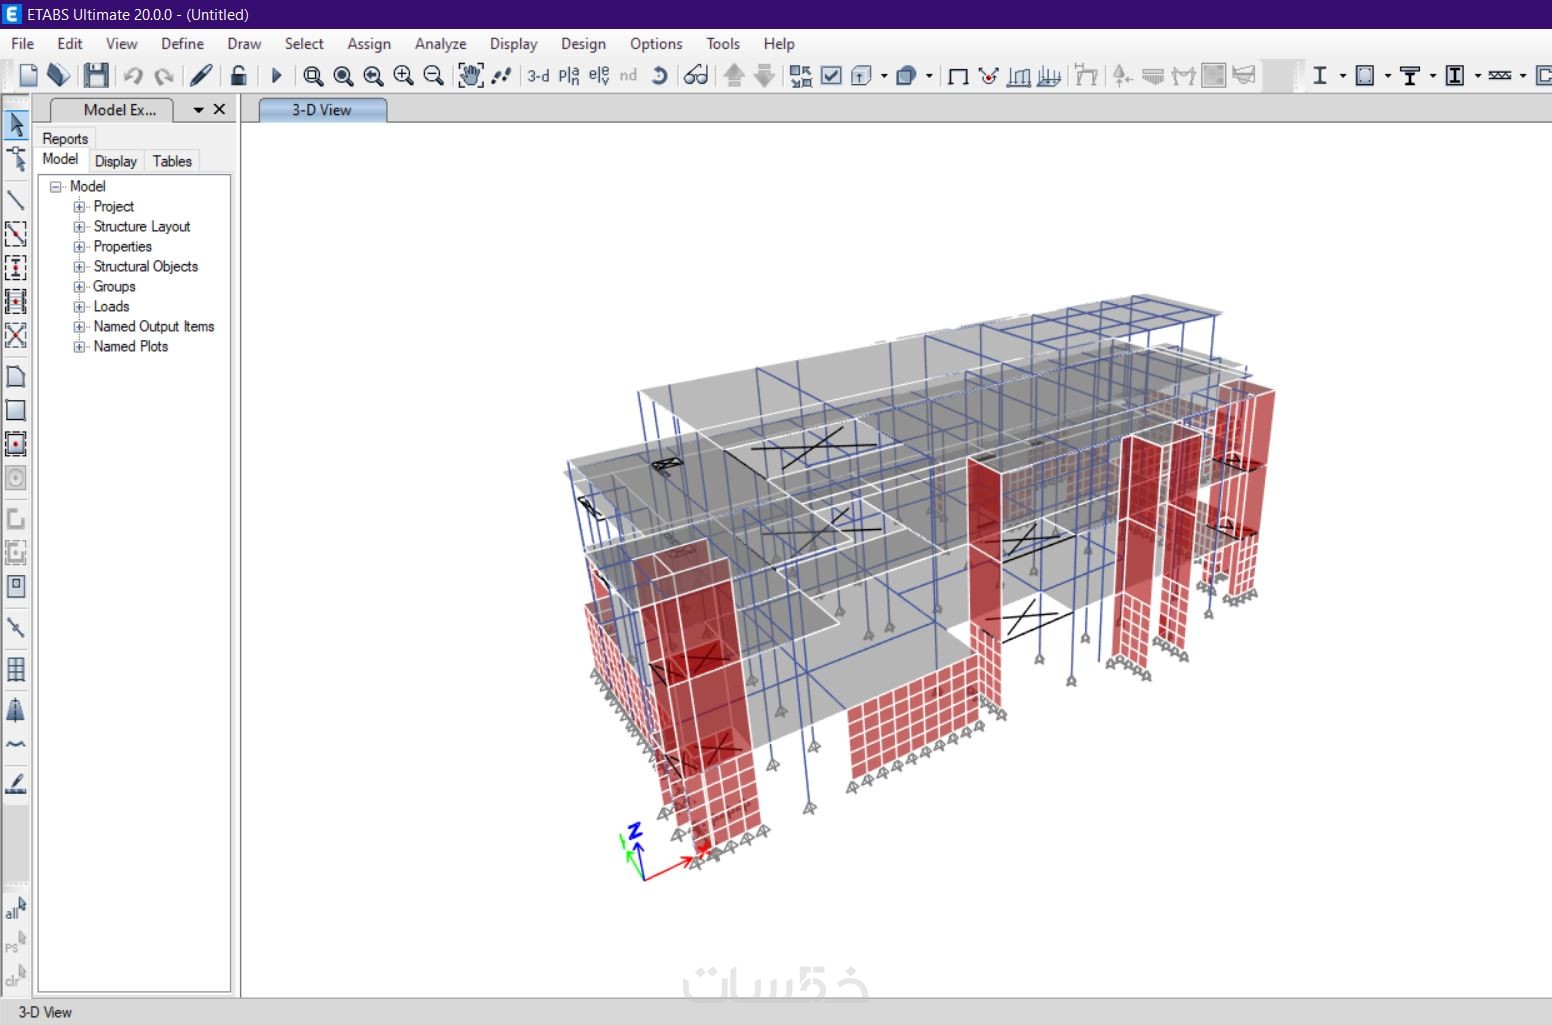Open the steel joist design dropdown arrow
Image resolution: width=1552 pixels, height=1025 pixels.
pos(1522,76)
